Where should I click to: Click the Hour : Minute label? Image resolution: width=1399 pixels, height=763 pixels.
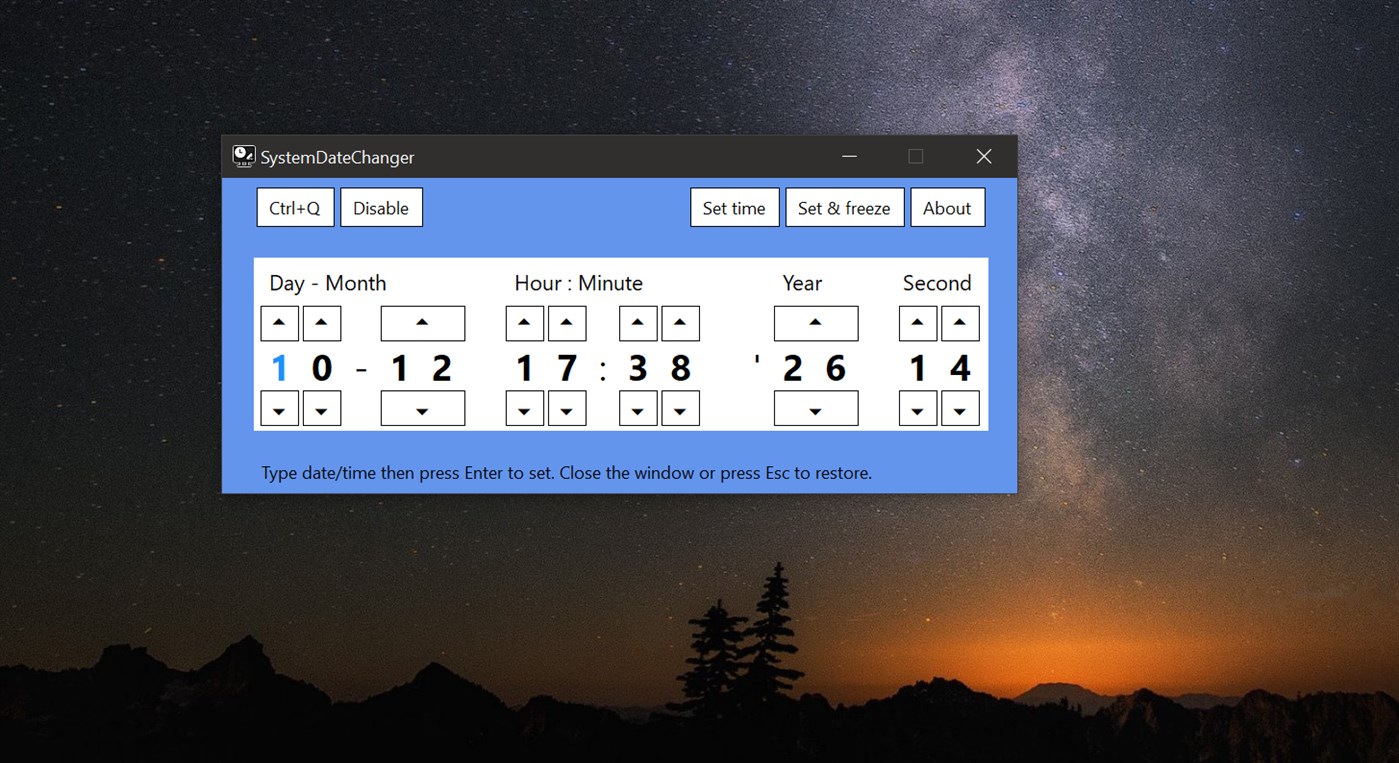tap(578, 283)
